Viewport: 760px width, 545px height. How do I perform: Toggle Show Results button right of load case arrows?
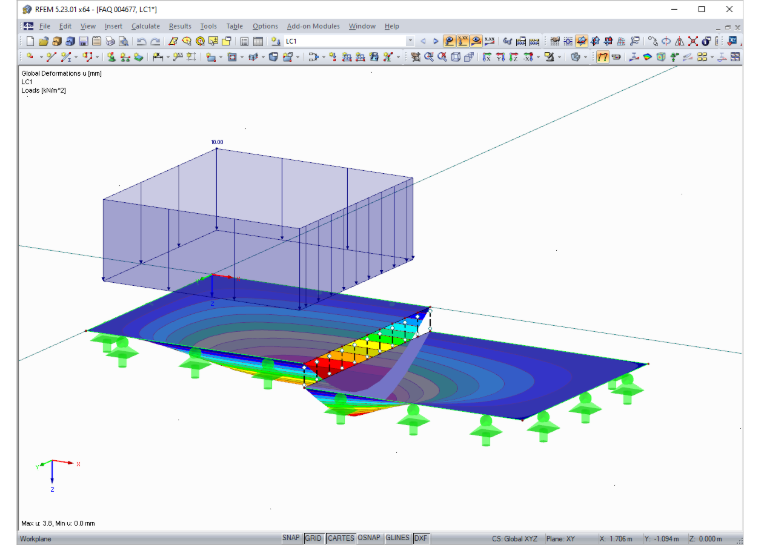pos(449,41)
